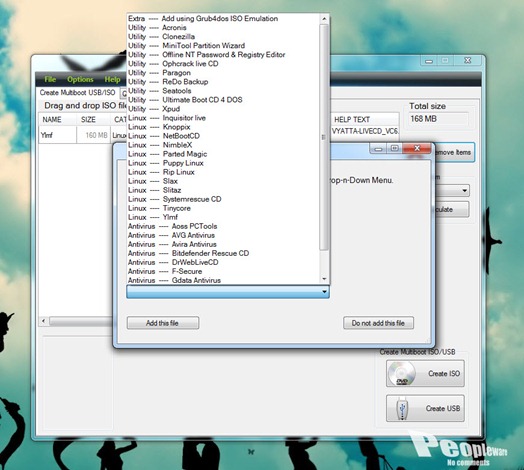Close the add-file dialog with red X
The height and width of the screenshot is (470, 524).
[417, 148]
